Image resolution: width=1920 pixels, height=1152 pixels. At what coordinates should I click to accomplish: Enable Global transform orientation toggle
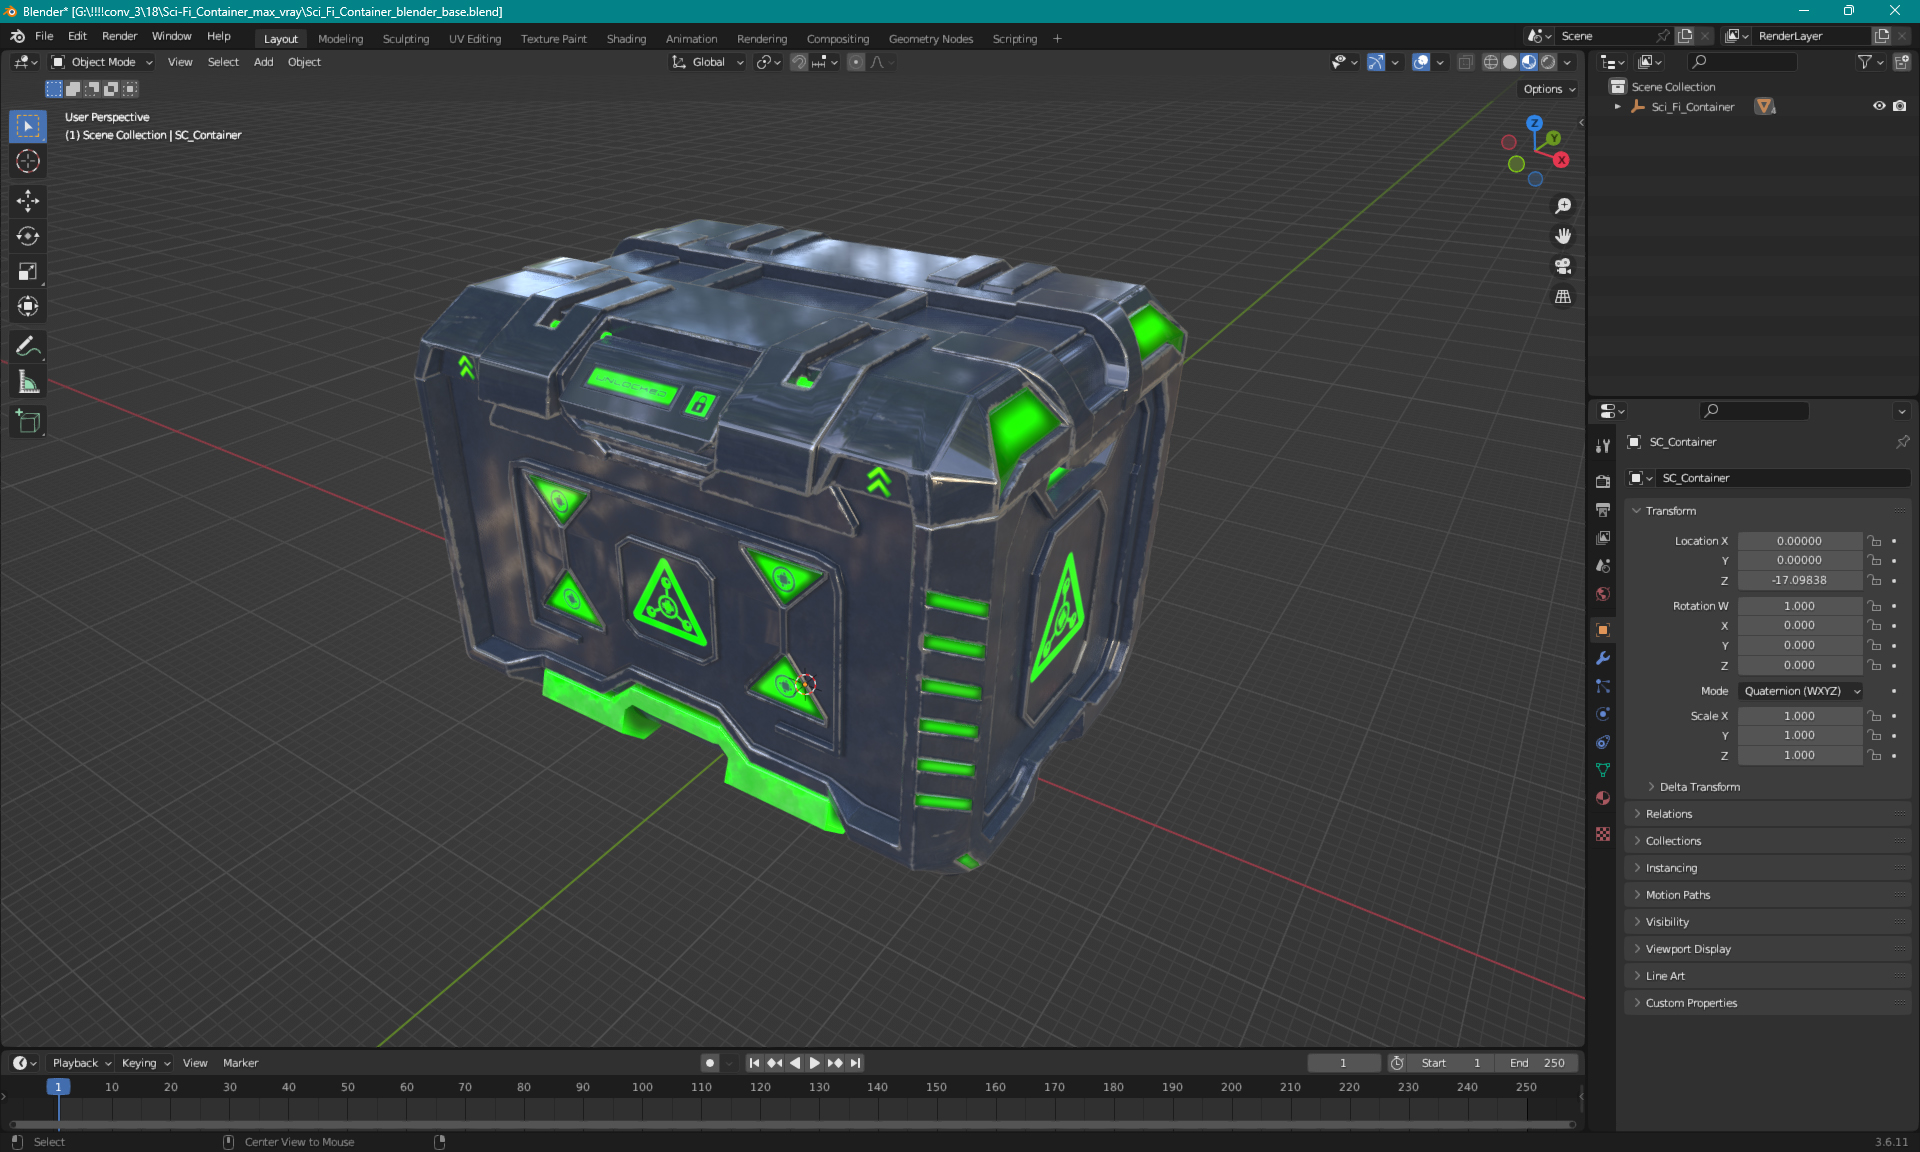702,62
